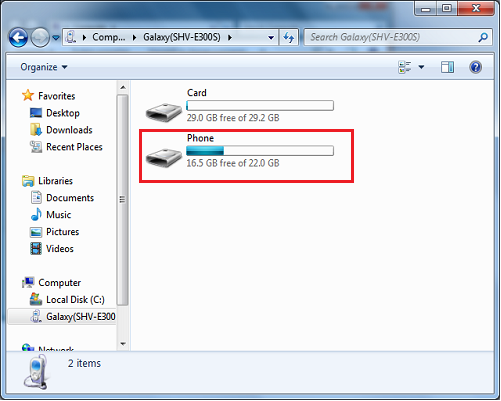Click the Comp... breadcrumb segment
This screenshot has height=401, width=501.
tap(109, 37)
